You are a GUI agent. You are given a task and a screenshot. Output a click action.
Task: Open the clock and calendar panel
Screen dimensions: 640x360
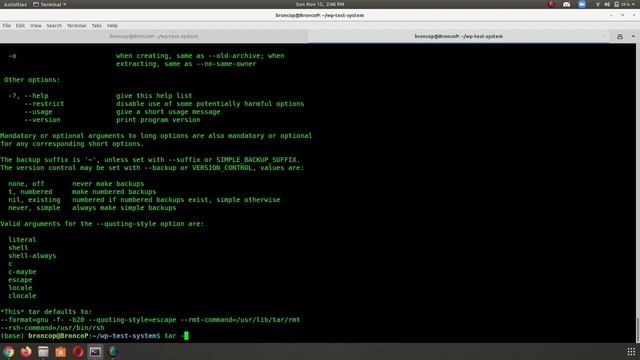(320, 4)
